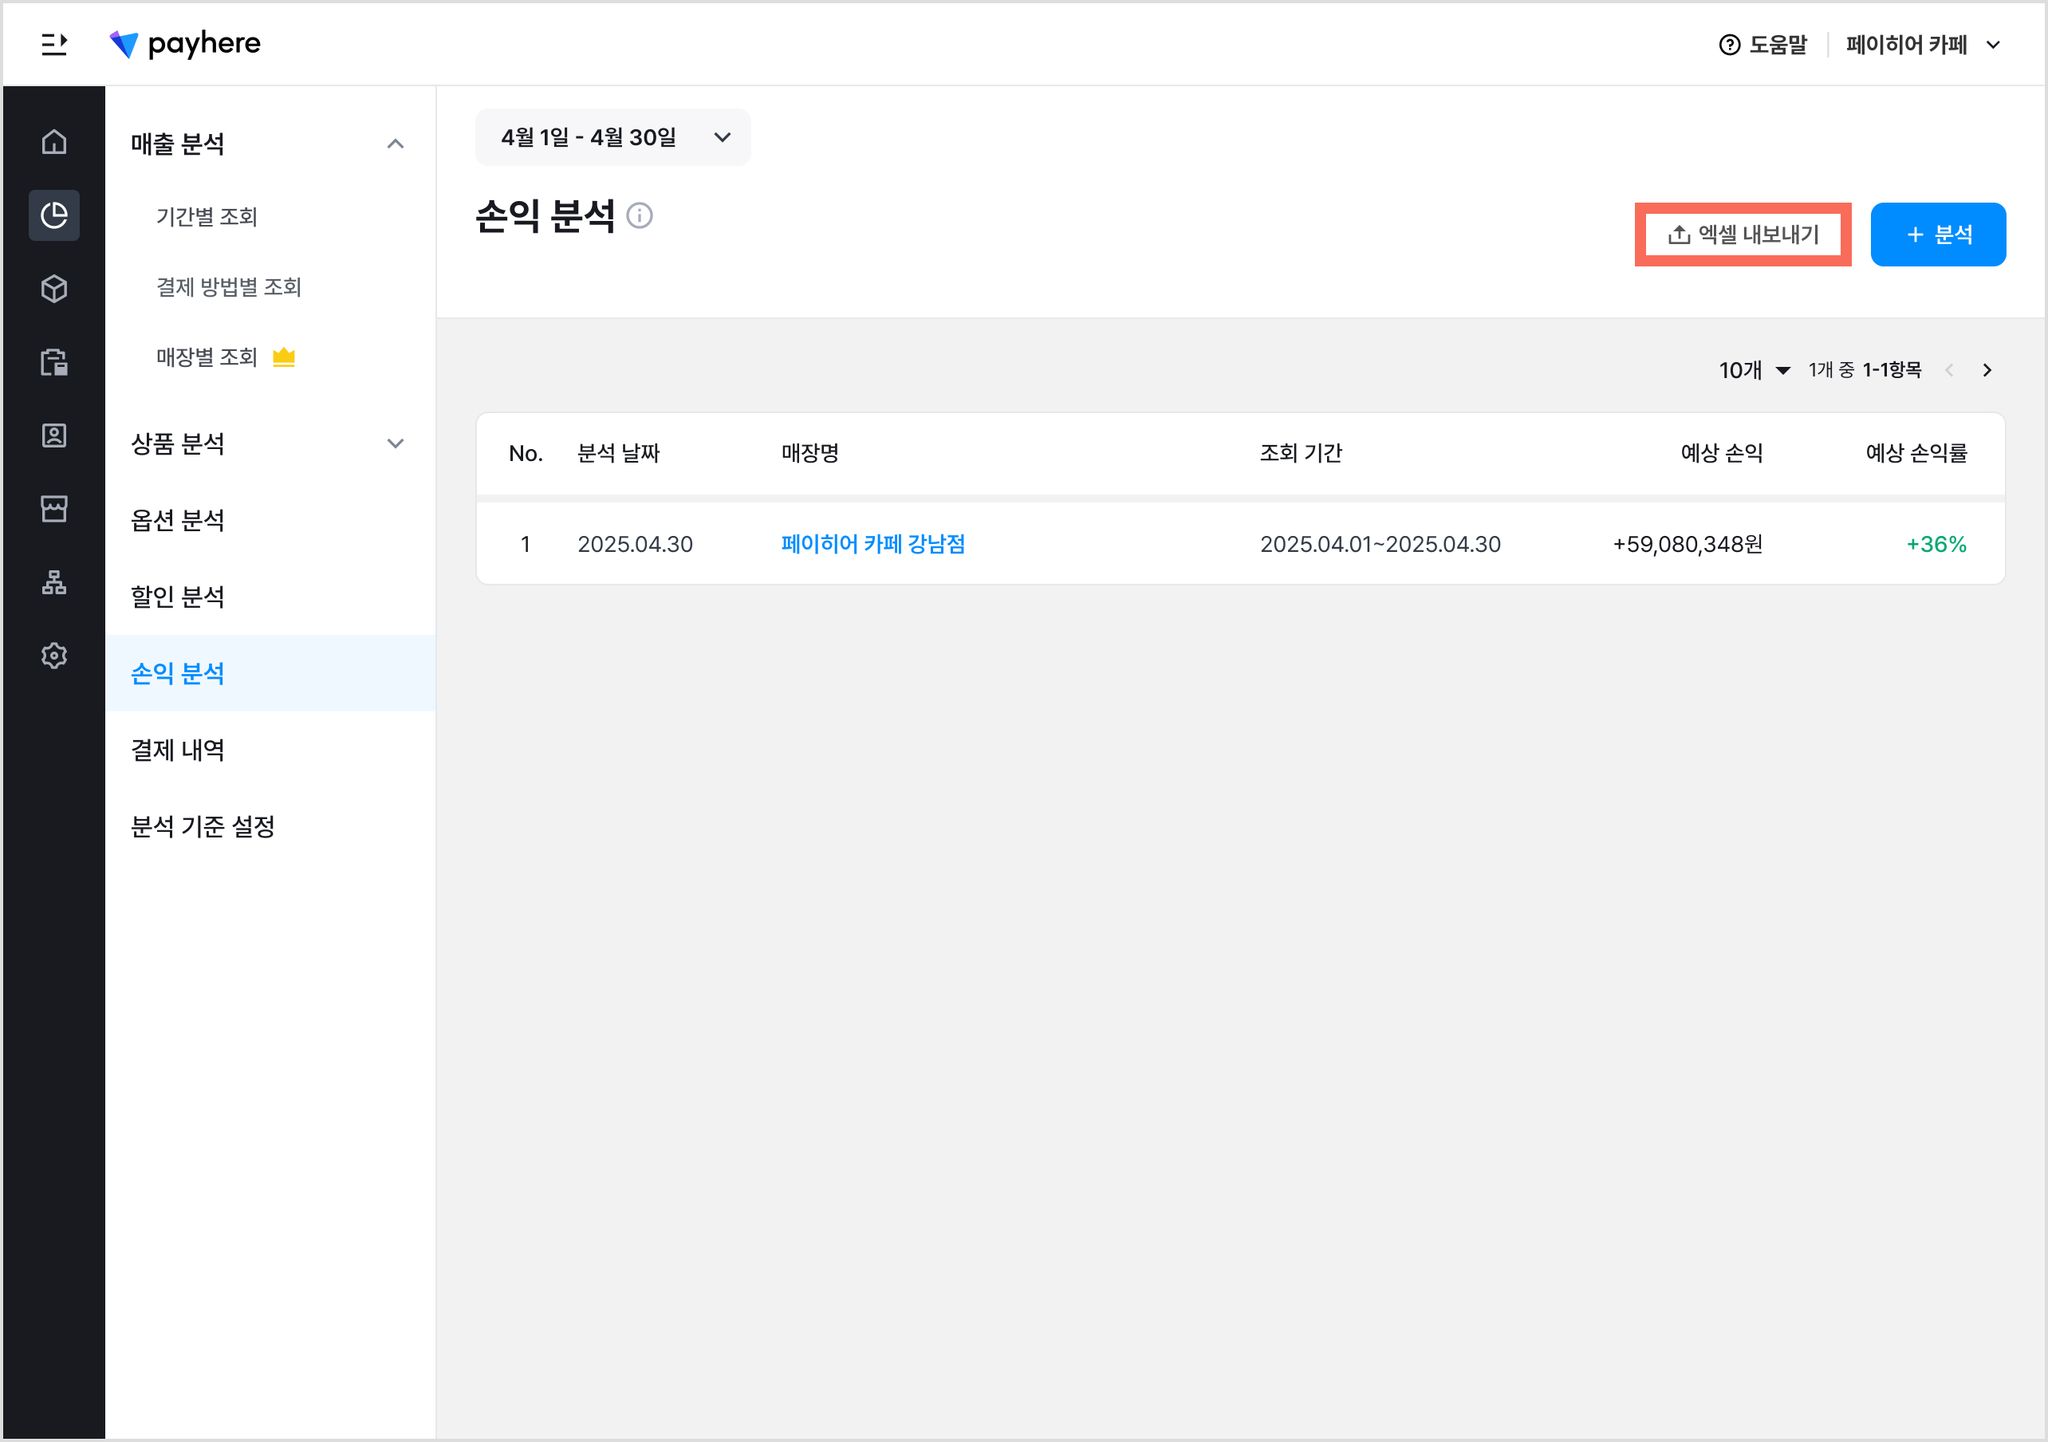Go to next page arrow
This screenshot has width=2048, height=1442.
pos(1987,370)
